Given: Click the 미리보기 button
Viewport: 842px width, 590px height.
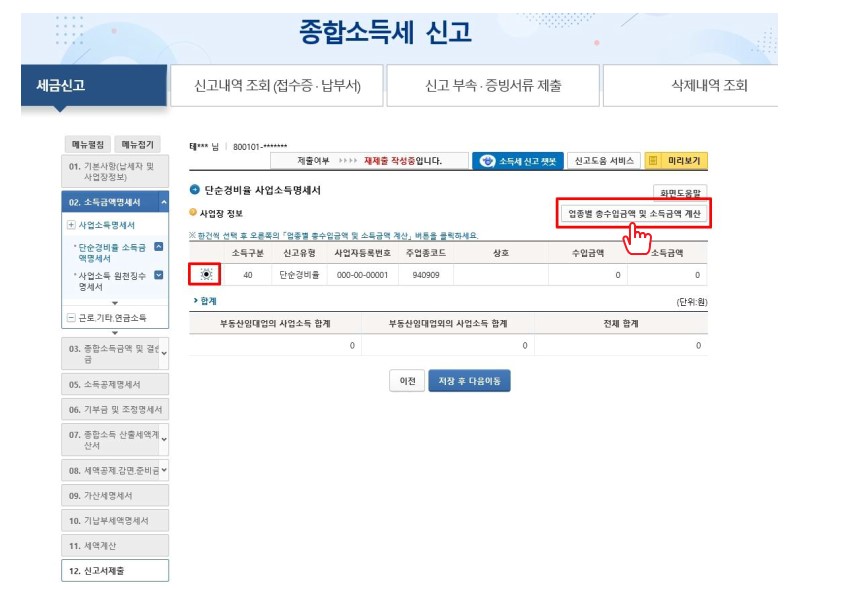Looking at the screenshot, I should (x=676, y=161).
